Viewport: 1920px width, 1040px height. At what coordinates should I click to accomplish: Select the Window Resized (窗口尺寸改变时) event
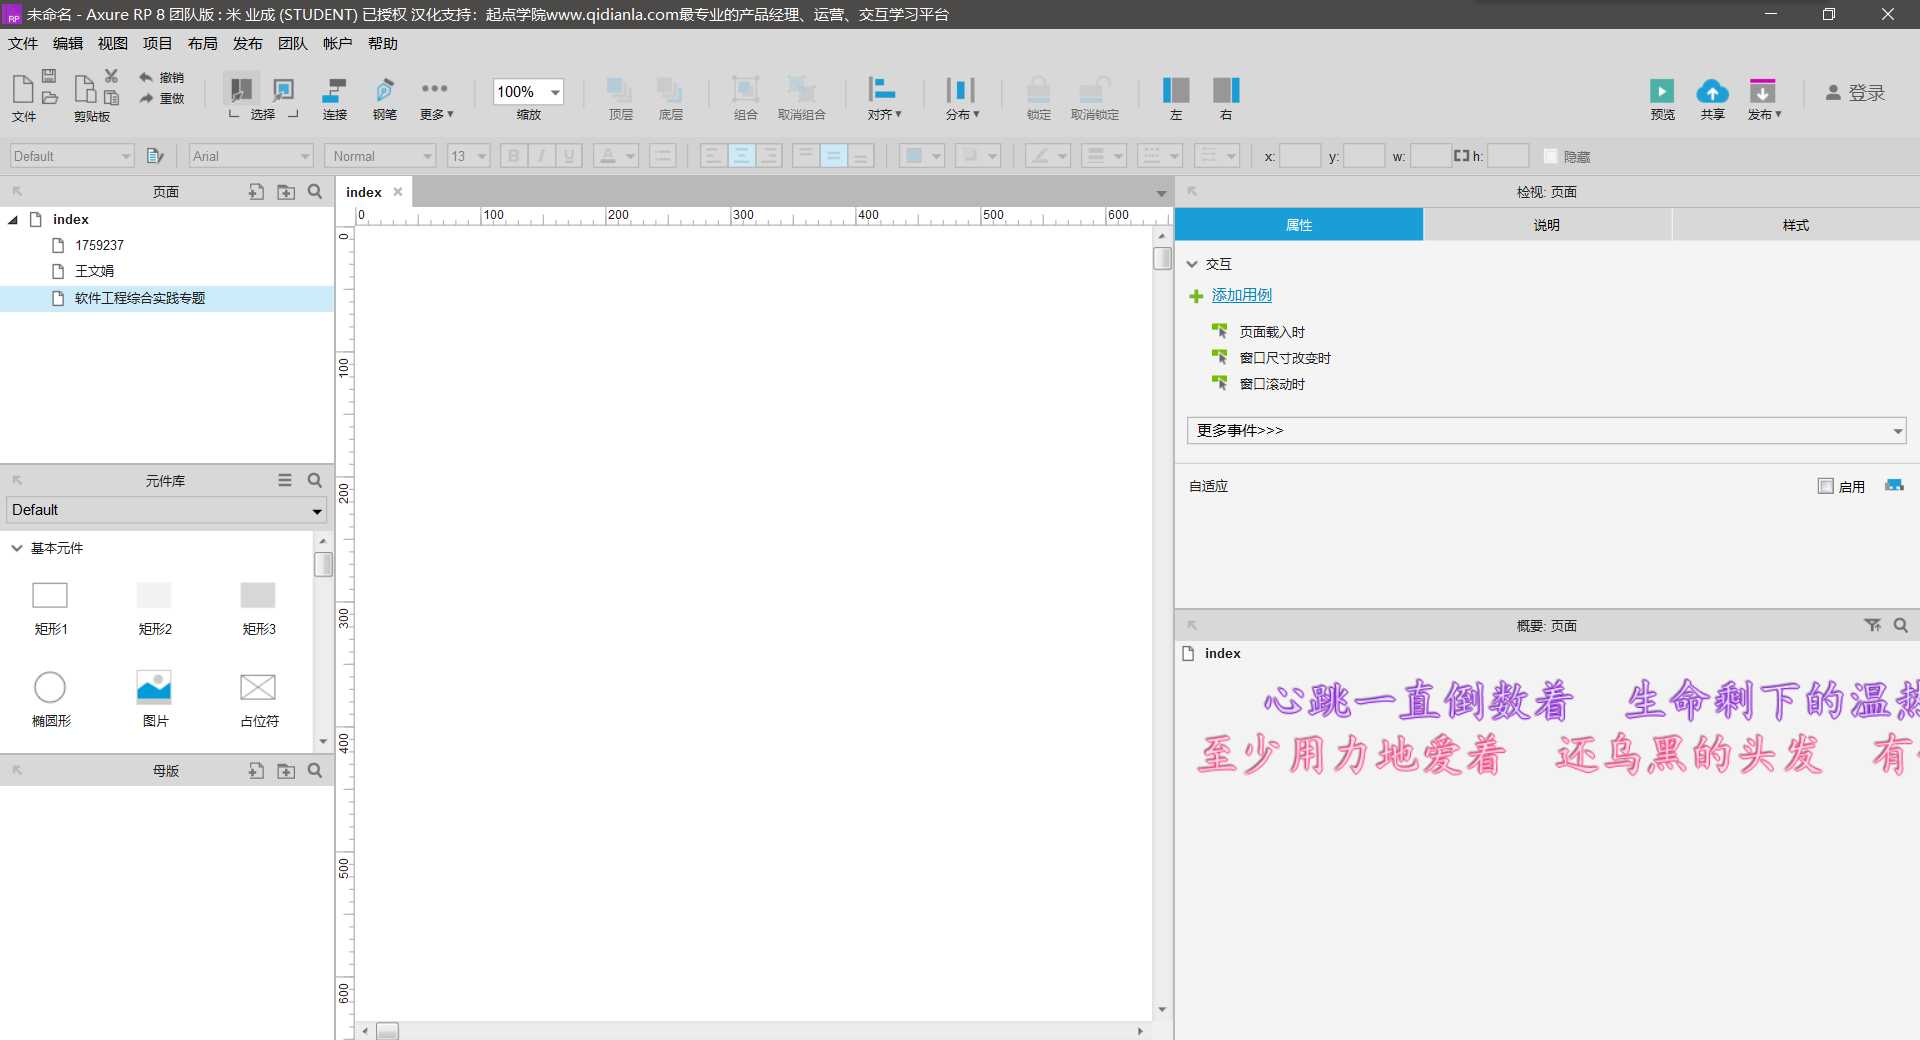1285,358
